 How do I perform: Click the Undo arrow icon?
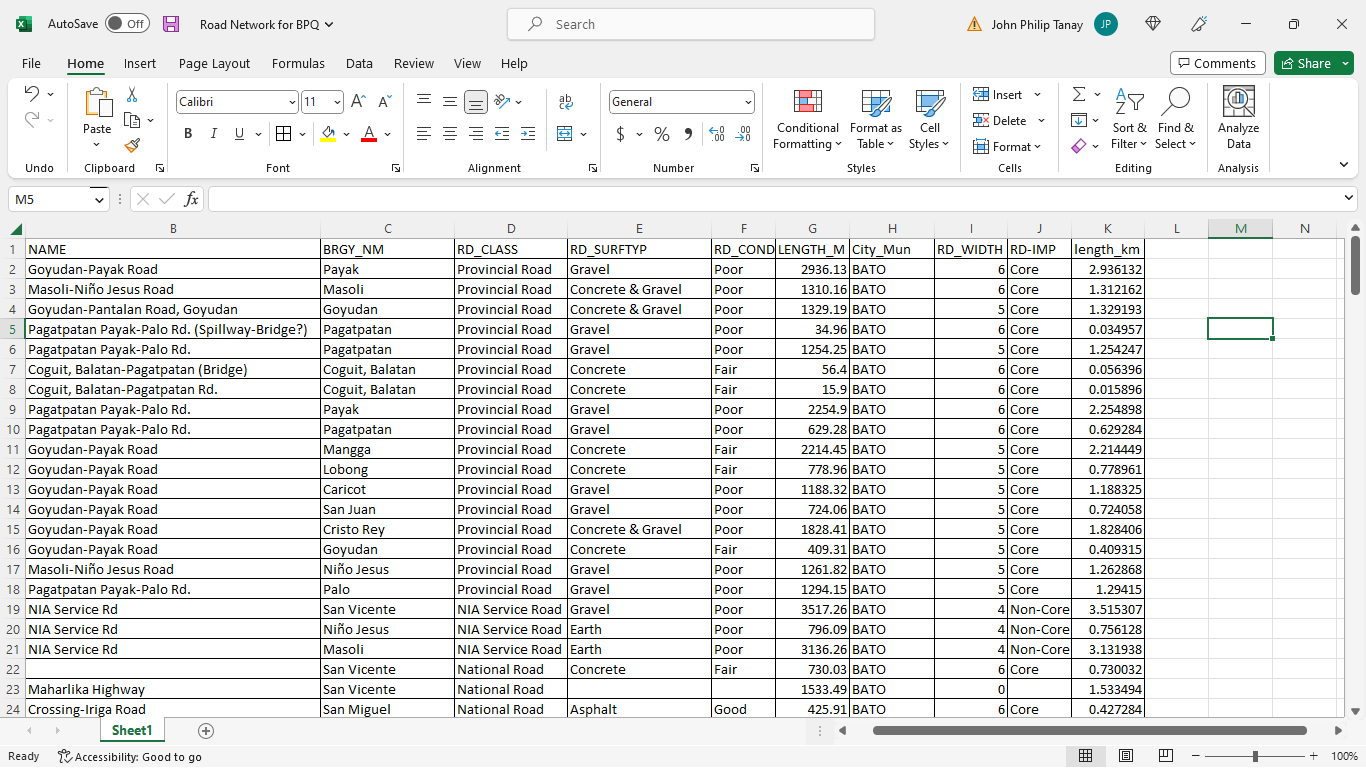pyautogui.click(x=31, y=94)
